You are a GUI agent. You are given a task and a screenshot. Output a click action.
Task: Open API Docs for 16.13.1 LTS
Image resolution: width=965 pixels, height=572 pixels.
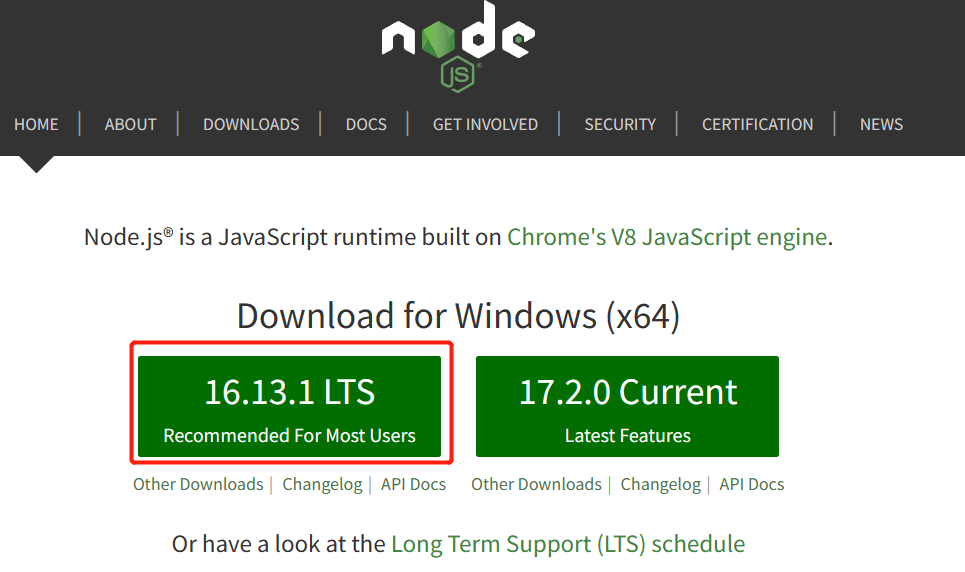[x=413, y=485]
